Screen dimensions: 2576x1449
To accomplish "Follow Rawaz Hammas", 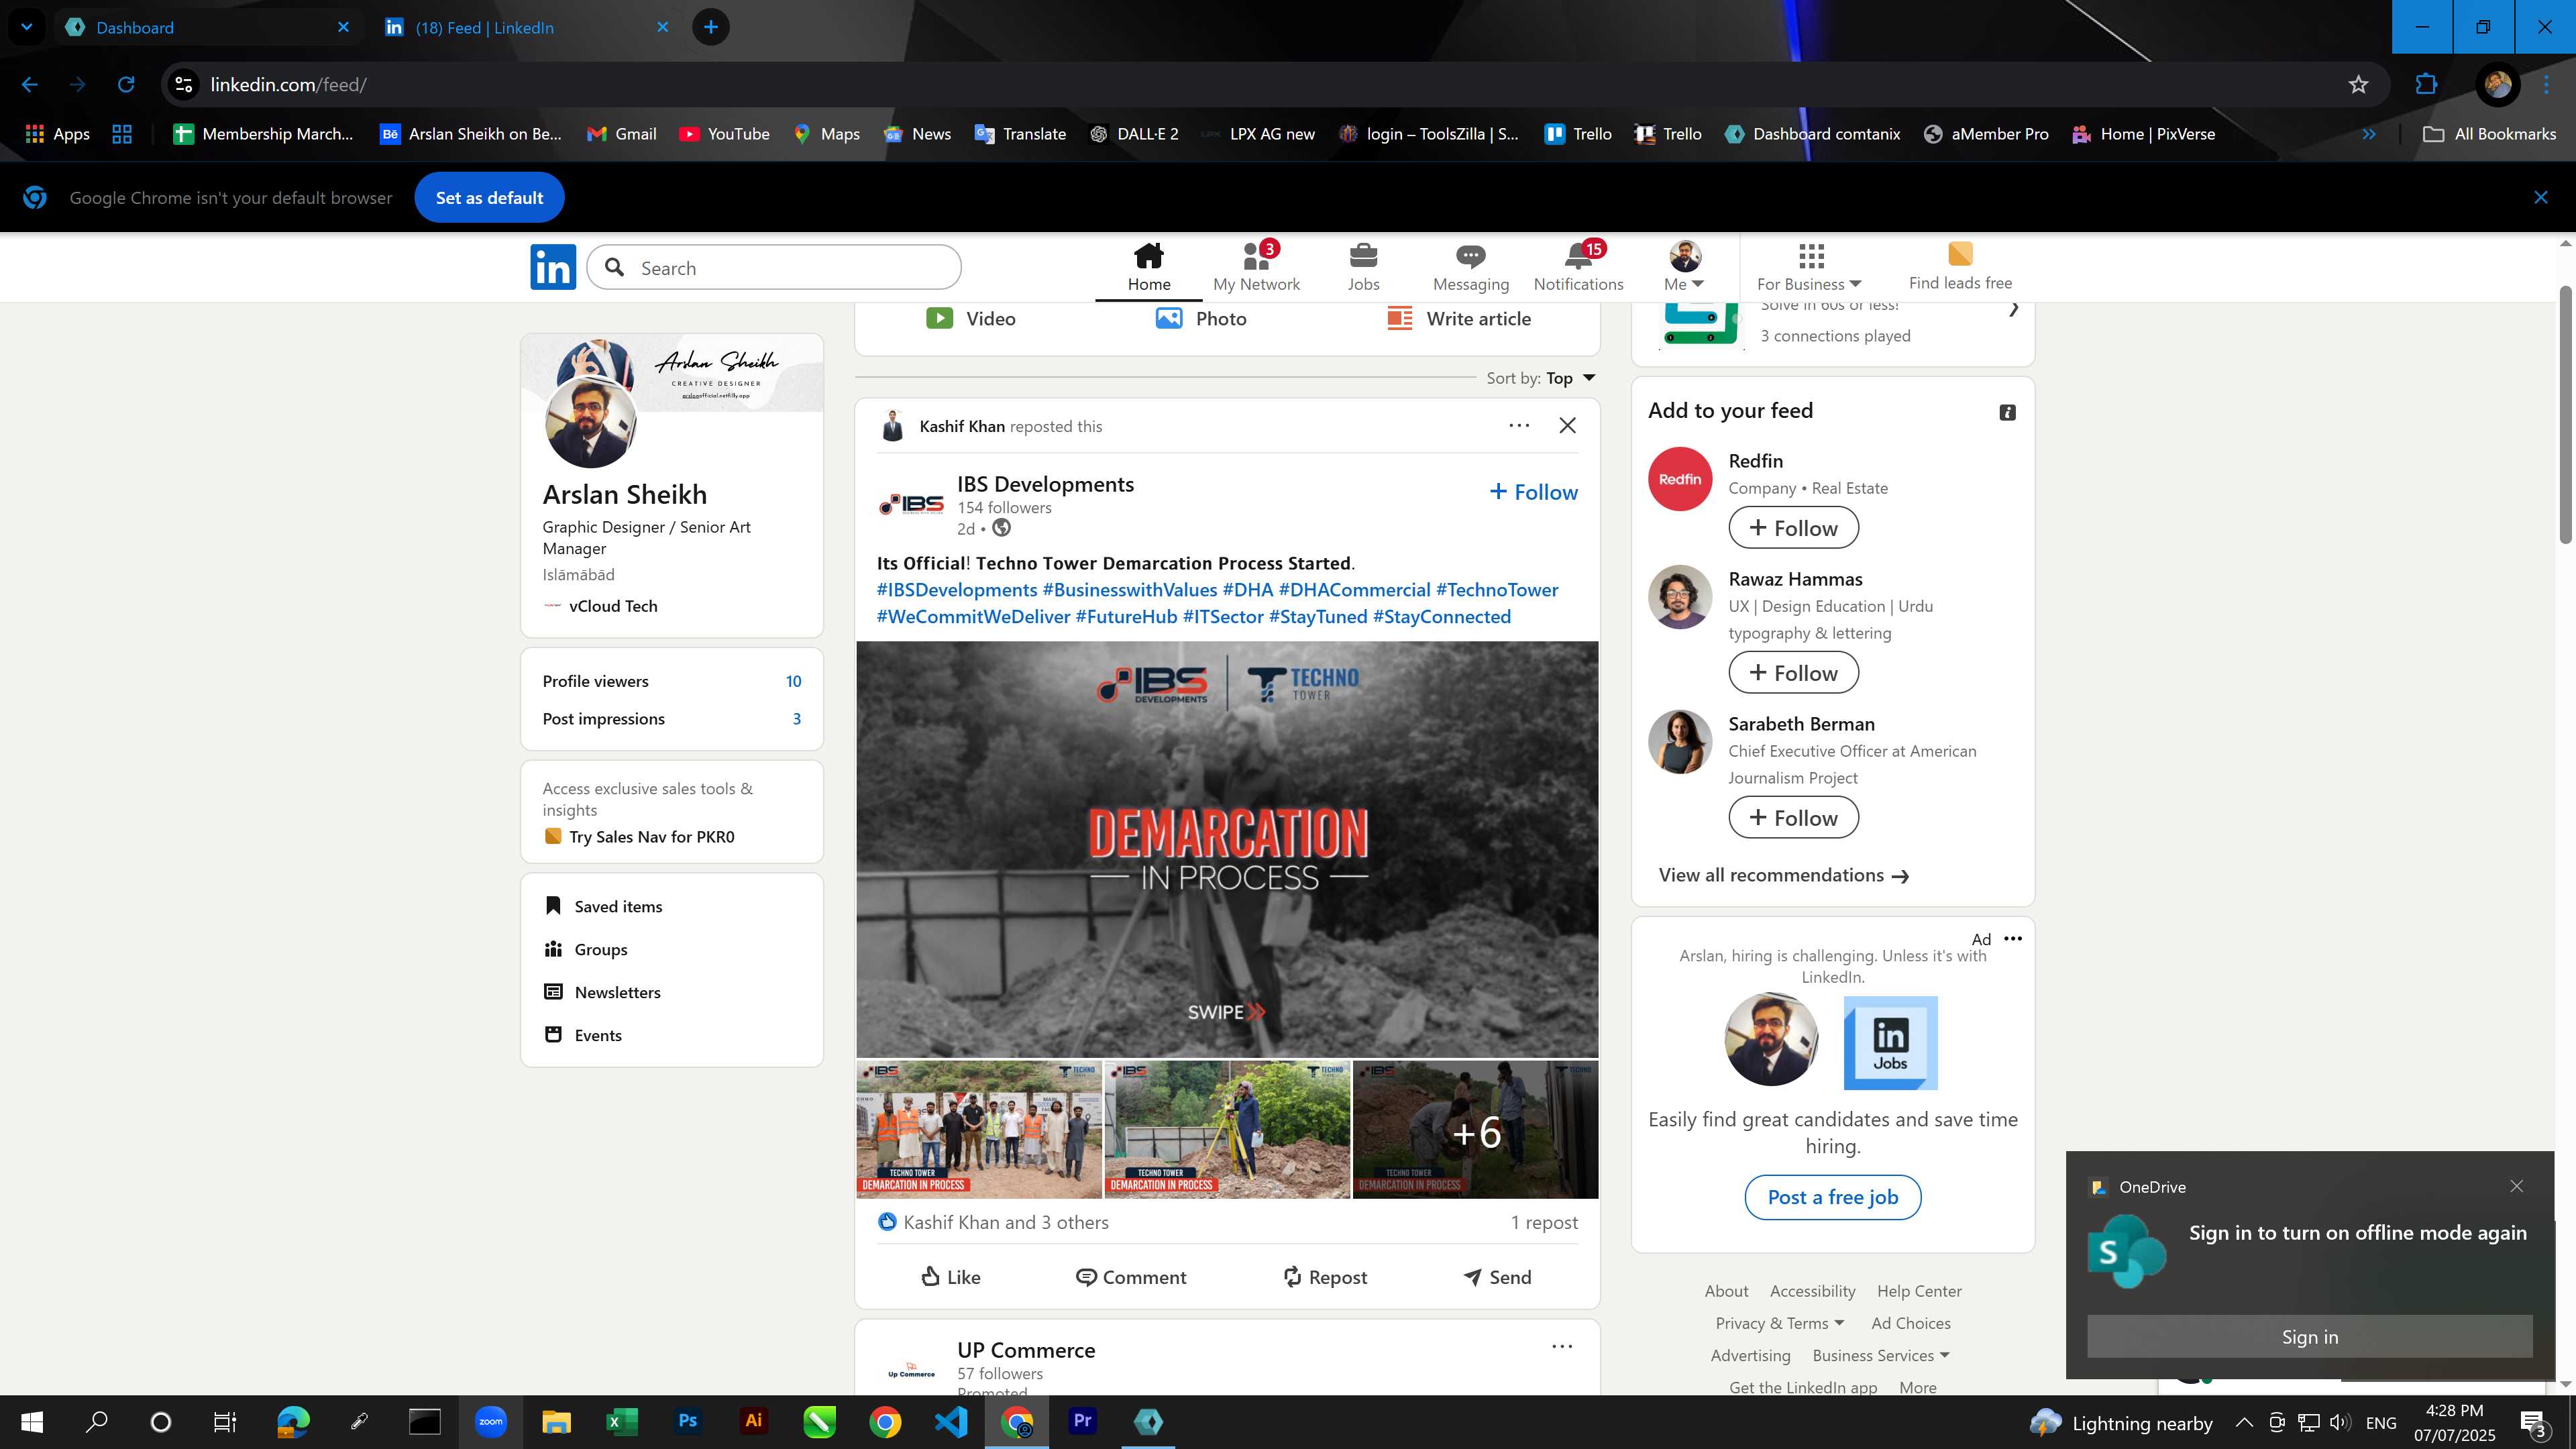I will click(1793, 673).
